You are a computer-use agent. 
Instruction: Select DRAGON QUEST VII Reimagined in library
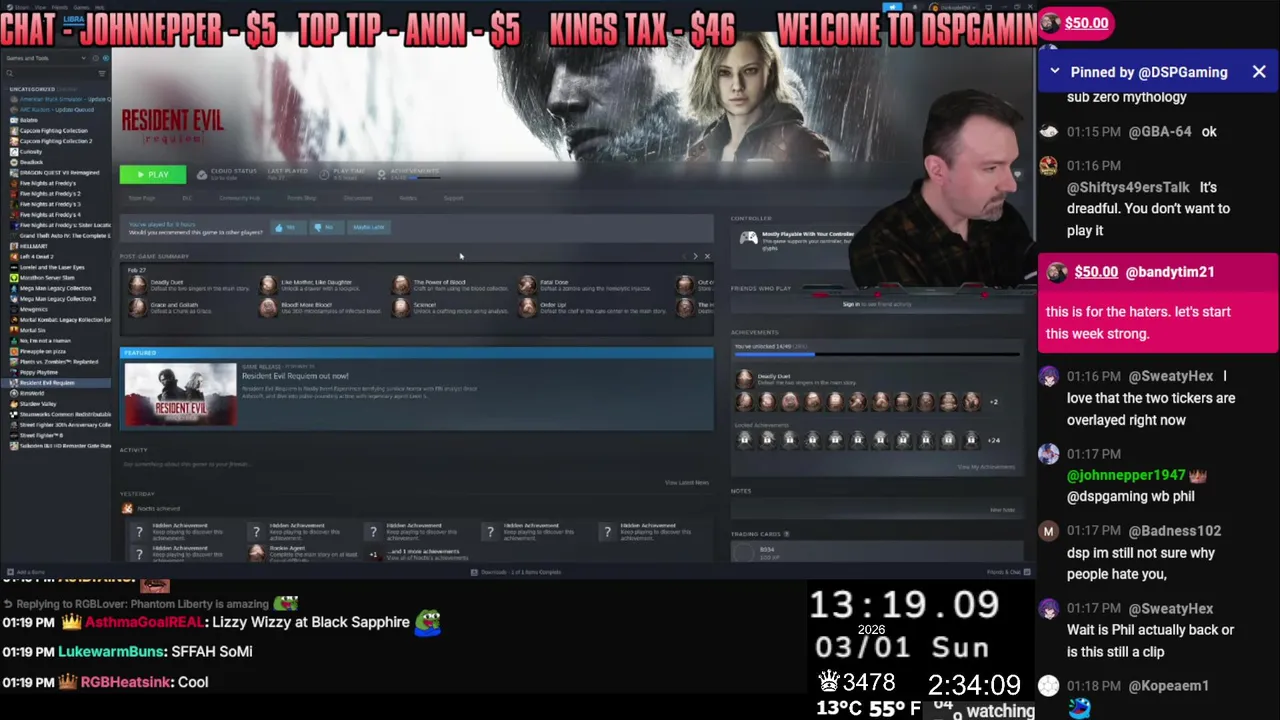pyautogui.click(x=59, y=172)
